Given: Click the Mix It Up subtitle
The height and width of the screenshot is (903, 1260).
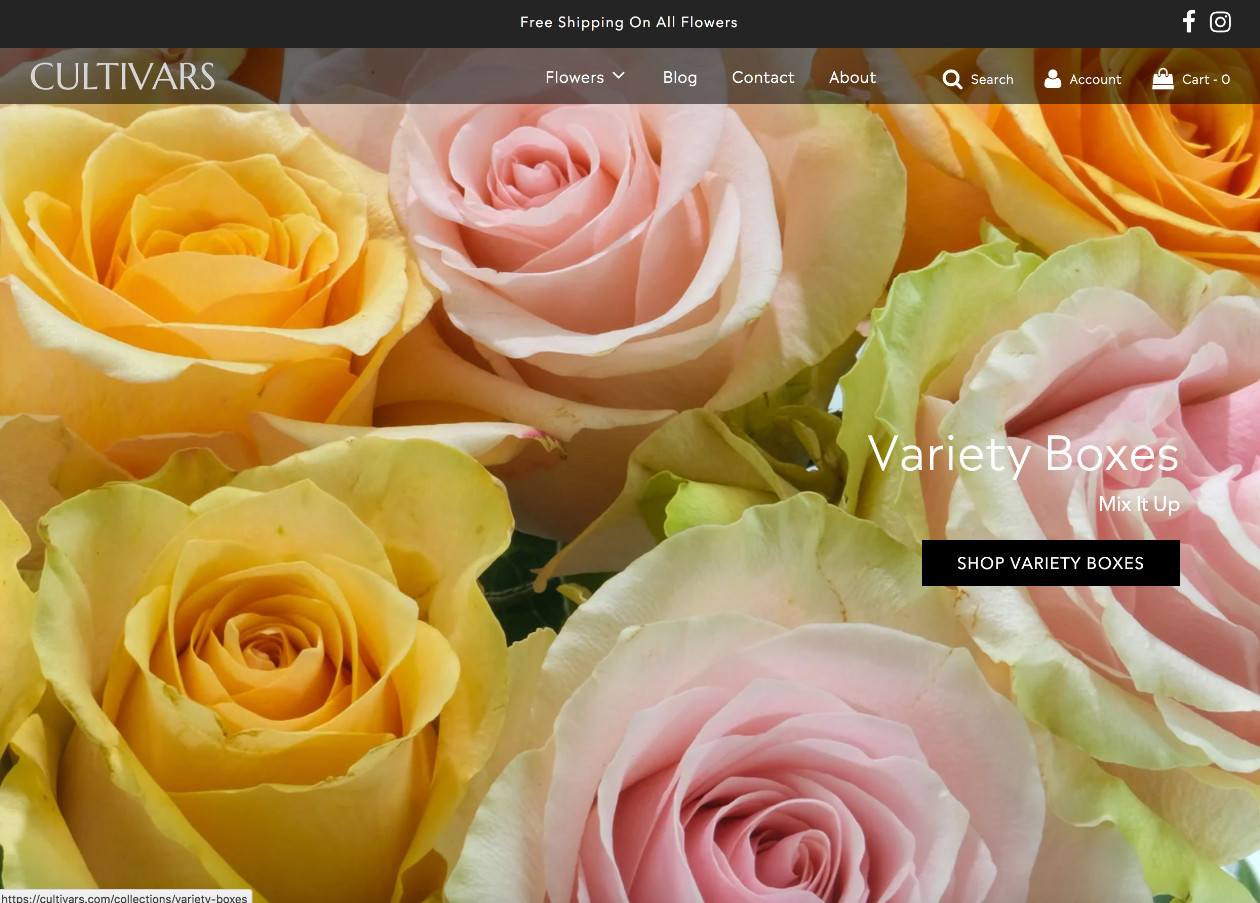Looking at the screenshot, I should (1139, 504).
